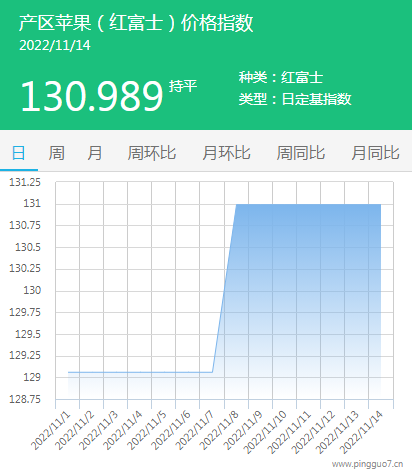Switch to the 月 monthly tab

[x=95, y=153]
